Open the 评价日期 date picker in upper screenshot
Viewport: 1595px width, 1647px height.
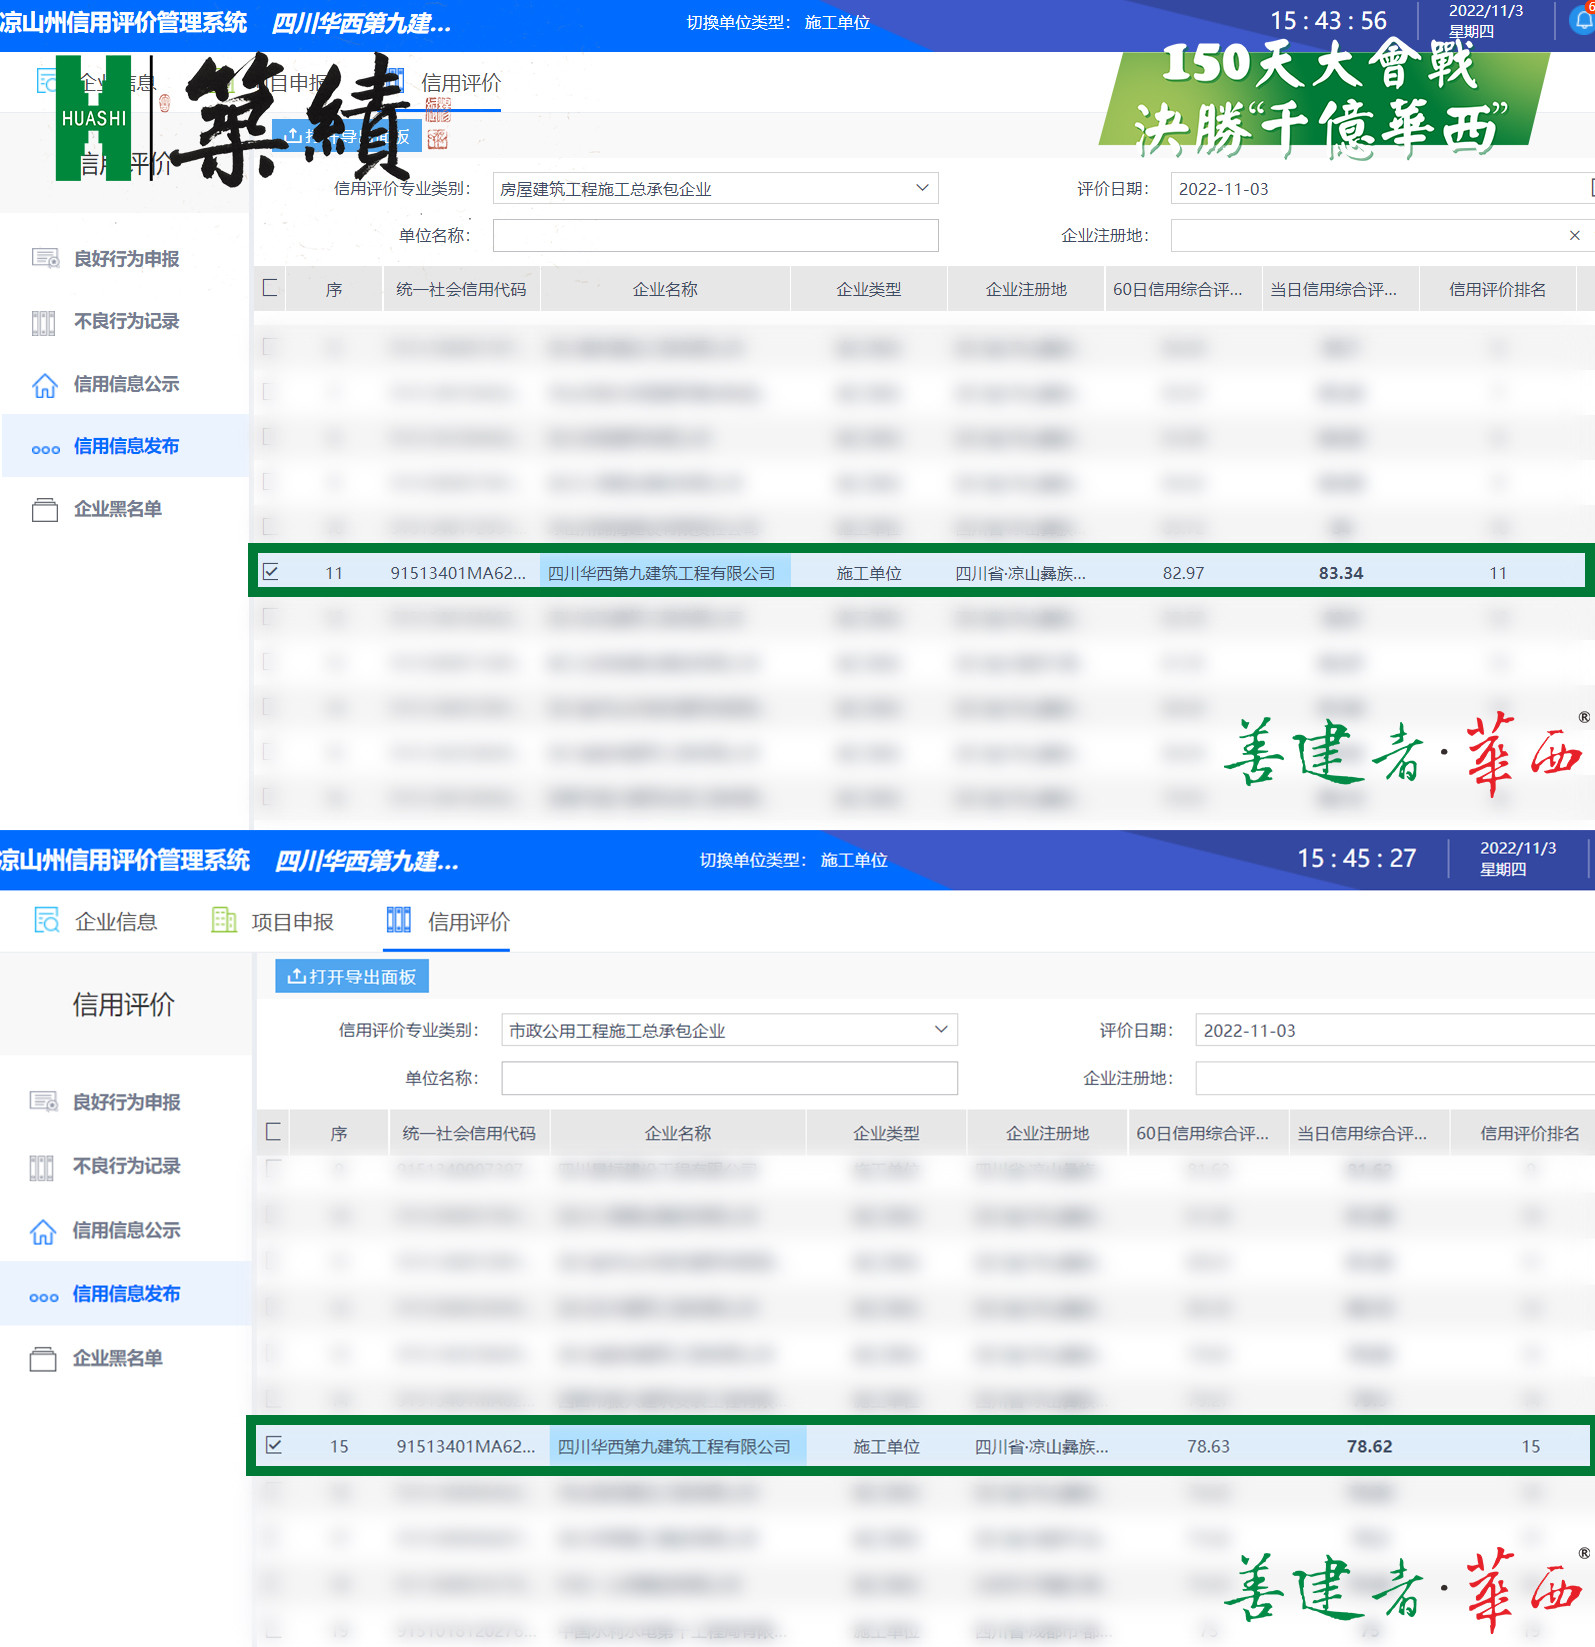click(1383, 188)
